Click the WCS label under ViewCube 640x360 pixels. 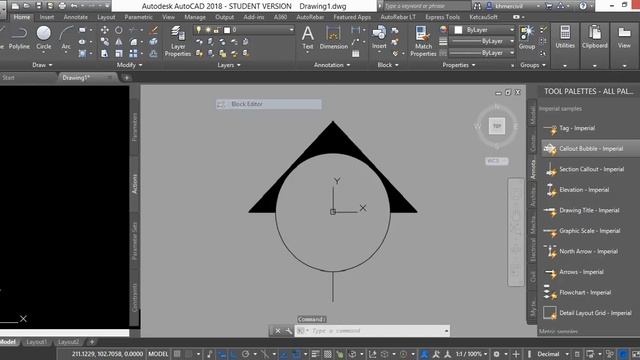click(x=496, y=161)
